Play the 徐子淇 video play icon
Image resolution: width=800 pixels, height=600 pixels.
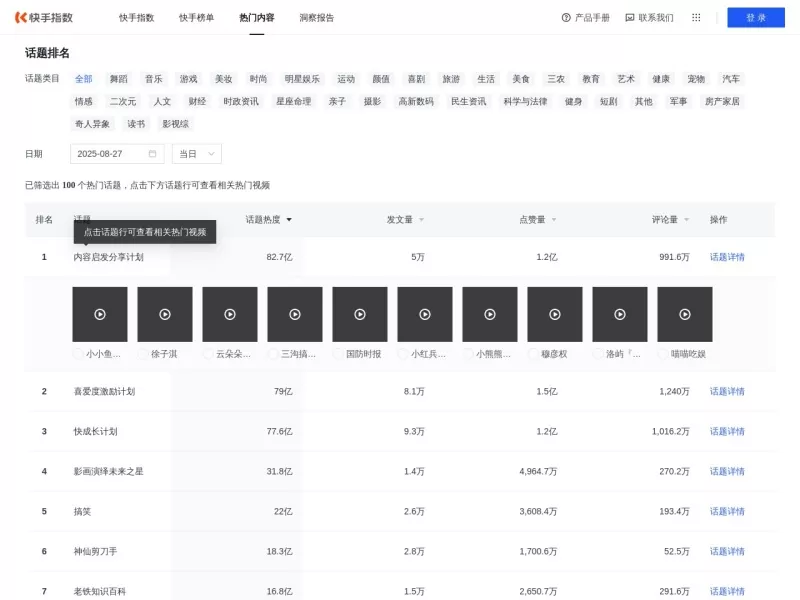pos(165,313)
